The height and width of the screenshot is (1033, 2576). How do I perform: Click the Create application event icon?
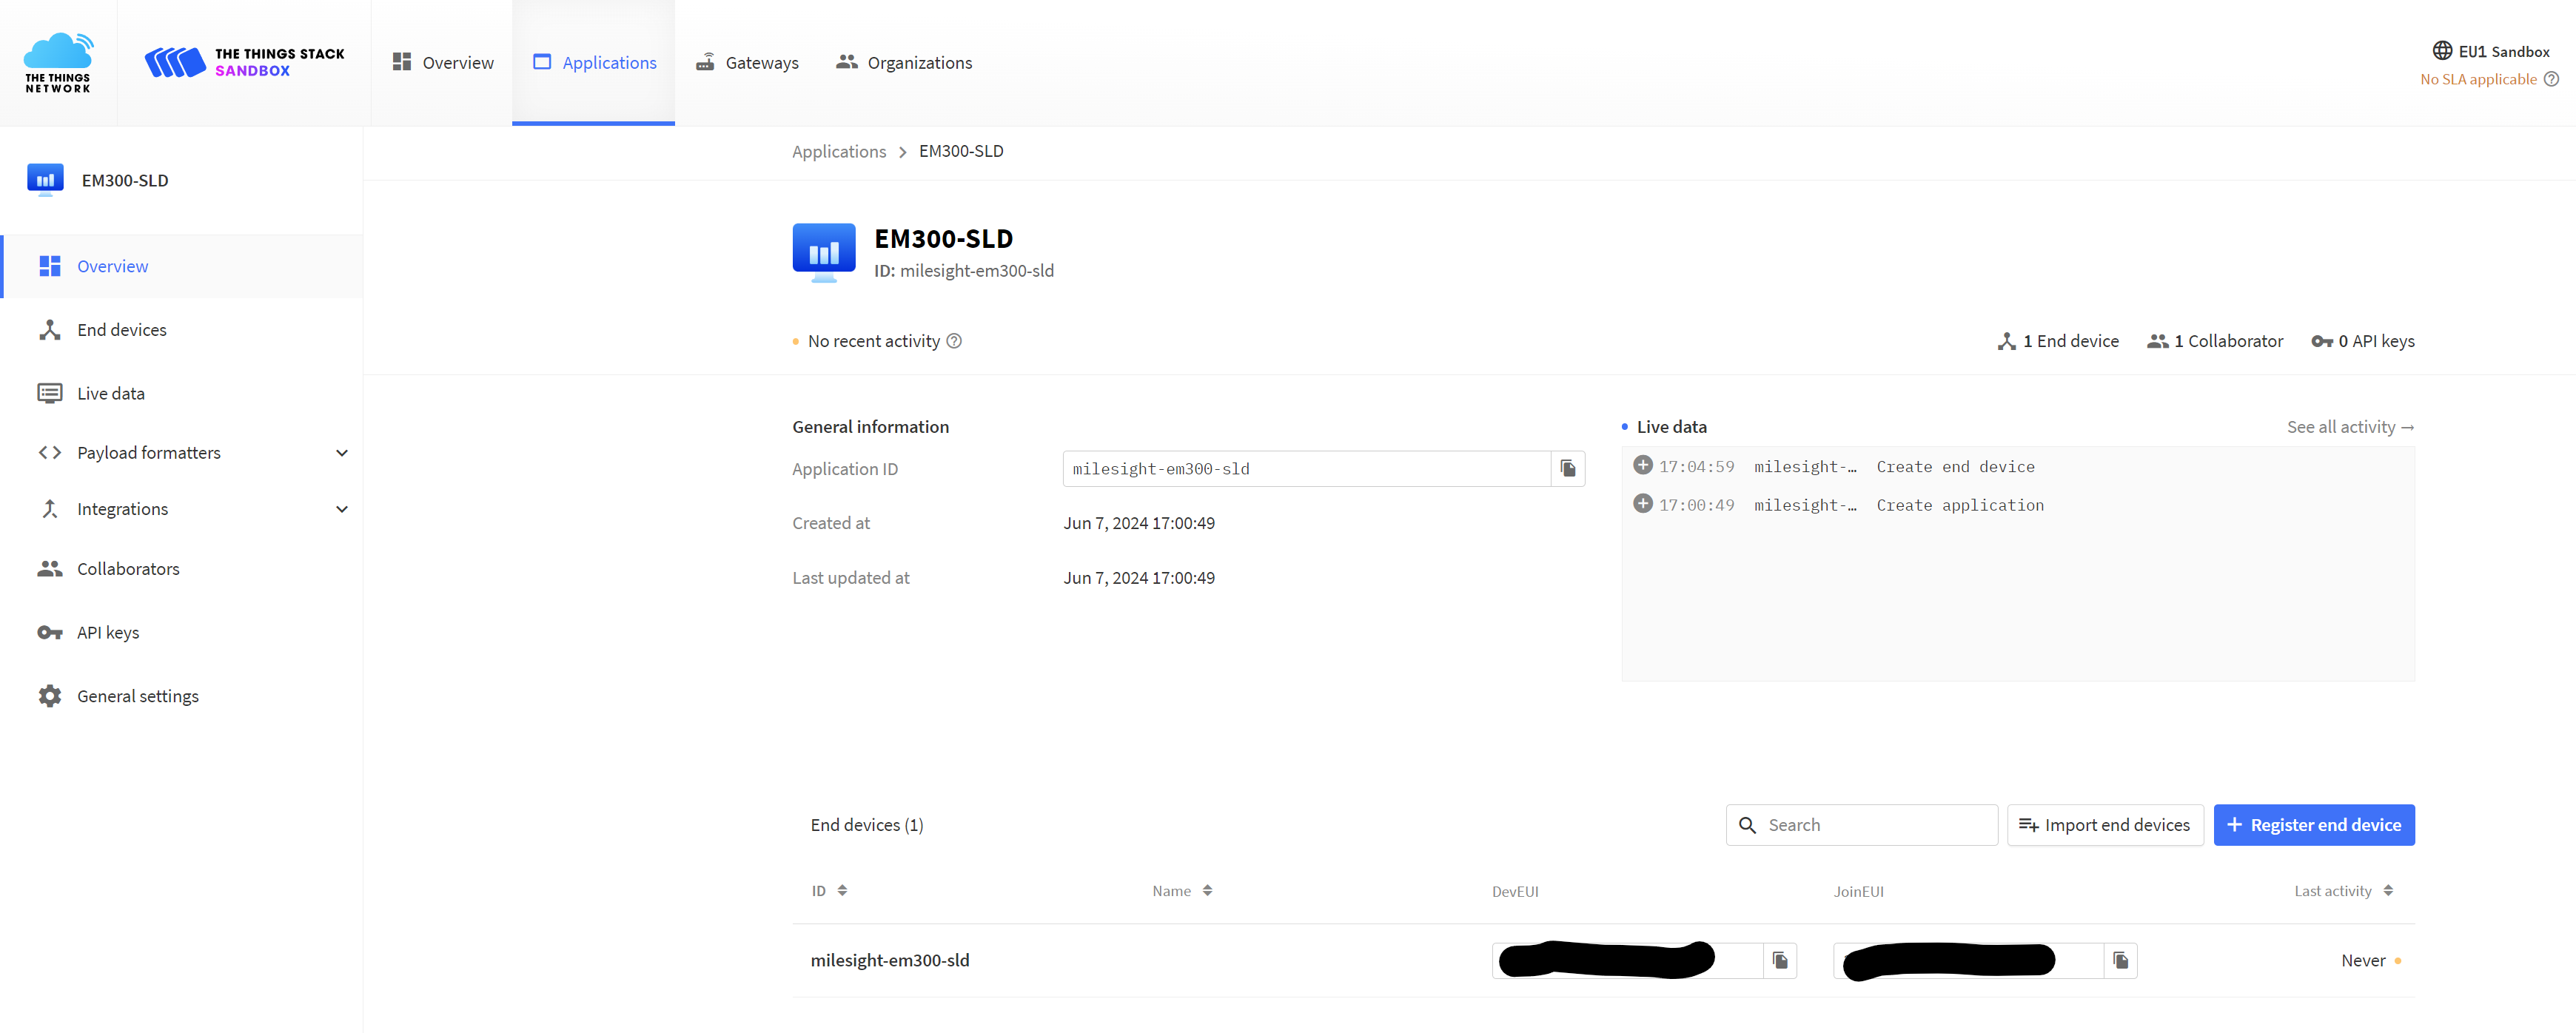1643,503
